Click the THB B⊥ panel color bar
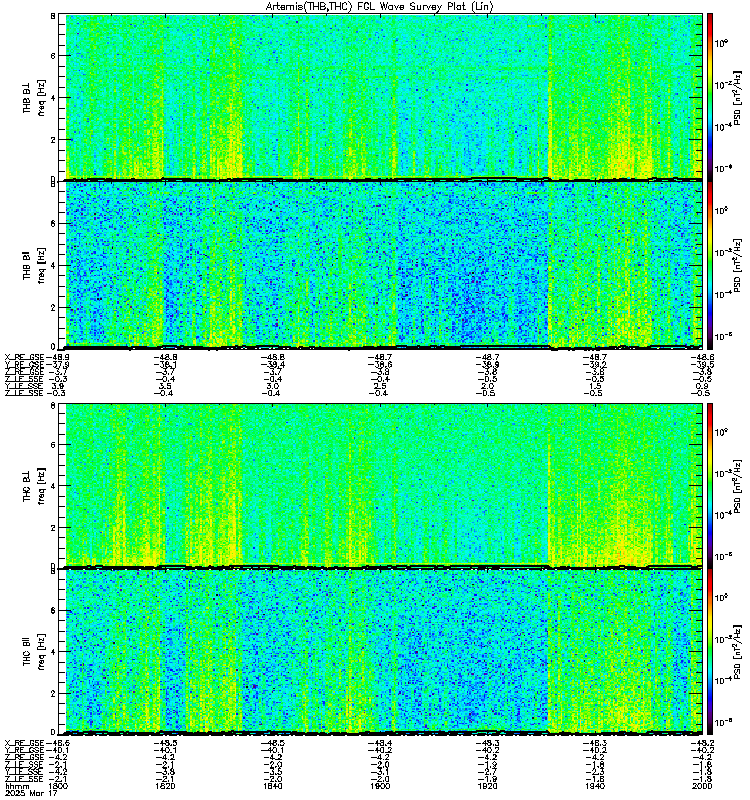750x800 pixels. point(710,97)
